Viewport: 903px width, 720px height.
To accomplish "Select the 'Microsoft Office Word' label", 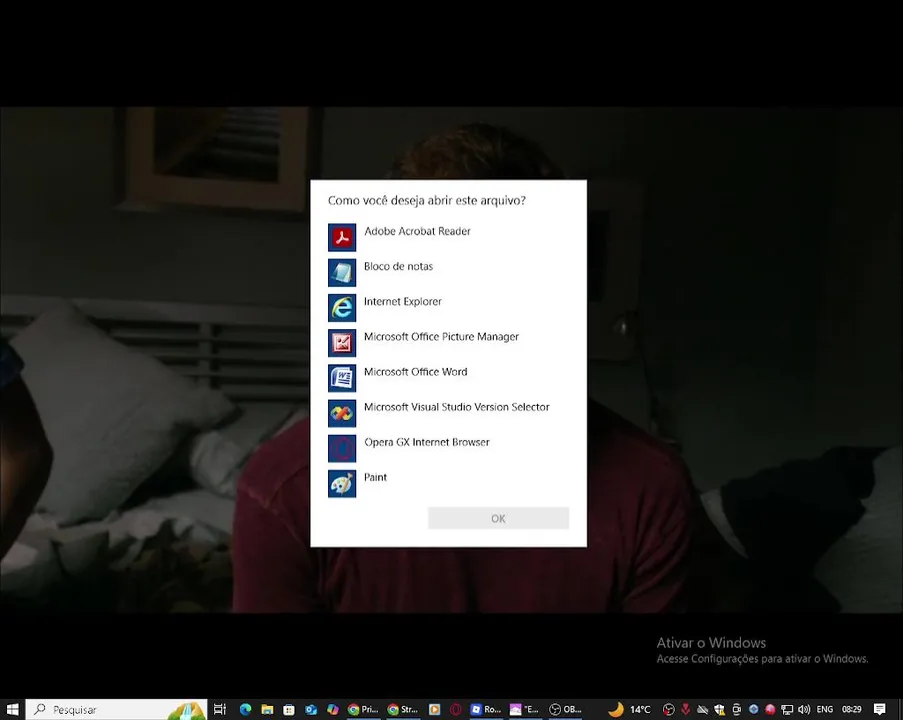I will coord(415,372).
